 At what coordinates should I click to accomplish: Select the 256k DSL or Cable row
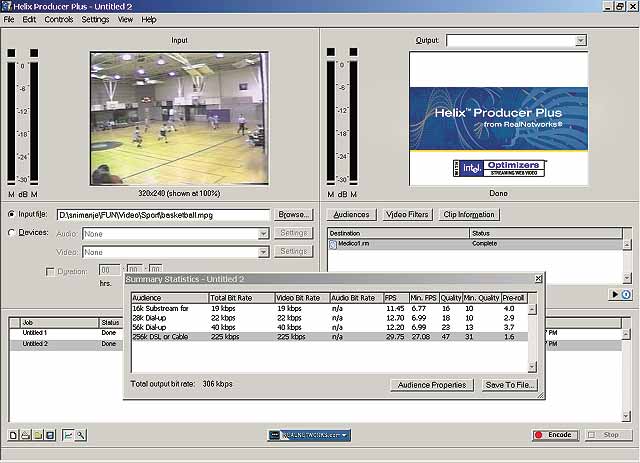tap(329, 337)
